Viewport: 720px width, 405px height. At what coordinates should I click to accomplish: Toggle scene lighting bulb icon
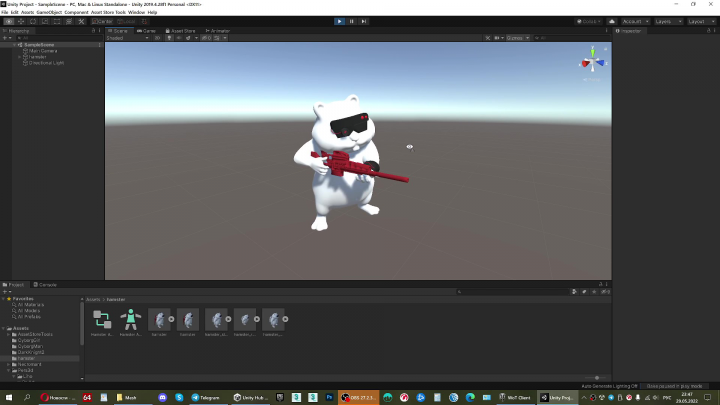169,38
